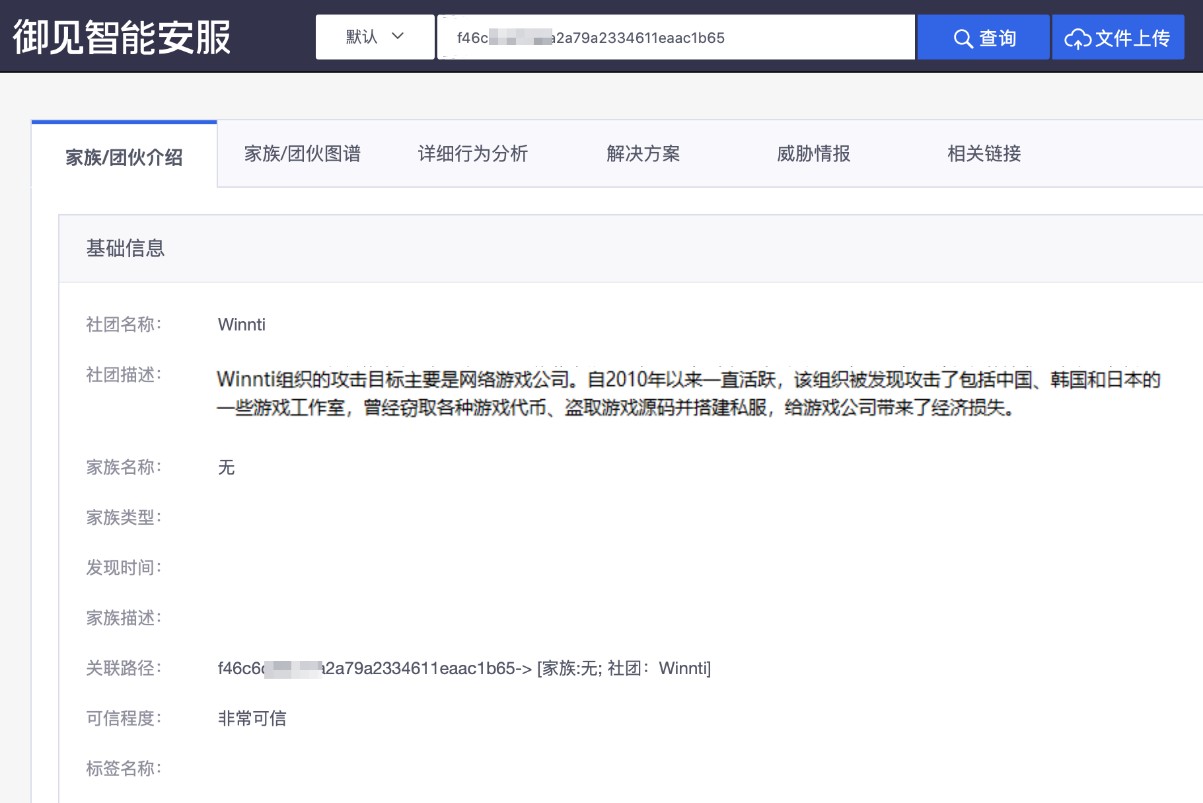Screen dimensions: 1203x803
Task: Switch to the 家族/团伙图谱 tab
Action: click(x=302, y=154)
